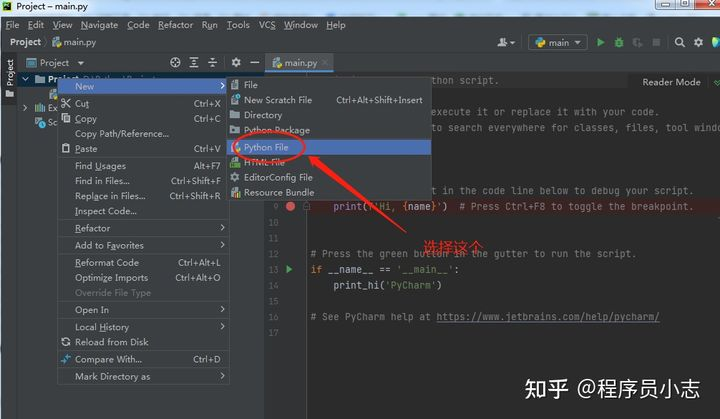Choose File in the New submenu
Image resolution: width=720 pixels, height=419 pixels.
329,85
